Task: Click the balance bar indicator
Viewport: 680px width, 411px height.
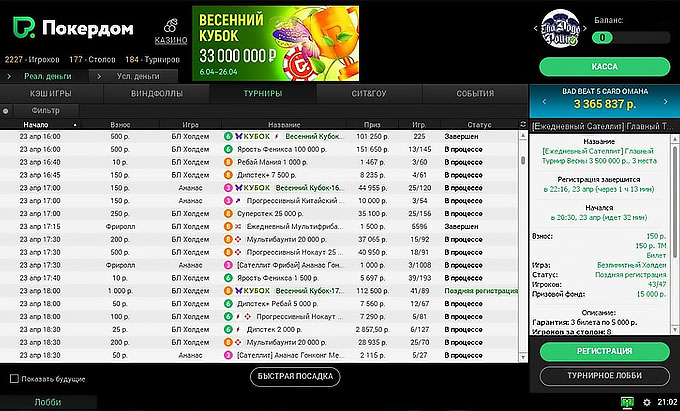Action: [631, 38]
